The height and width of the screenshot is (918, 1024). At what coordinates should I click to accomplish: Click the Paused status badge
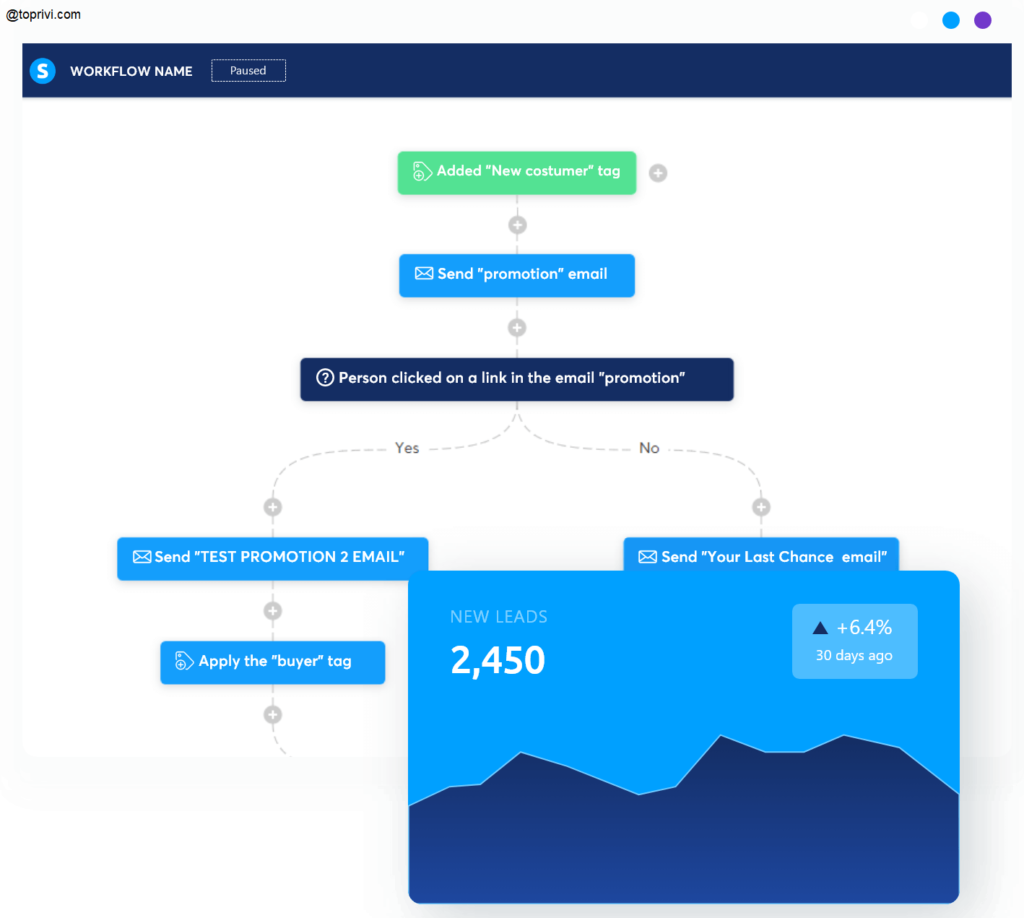click(248, 71)
